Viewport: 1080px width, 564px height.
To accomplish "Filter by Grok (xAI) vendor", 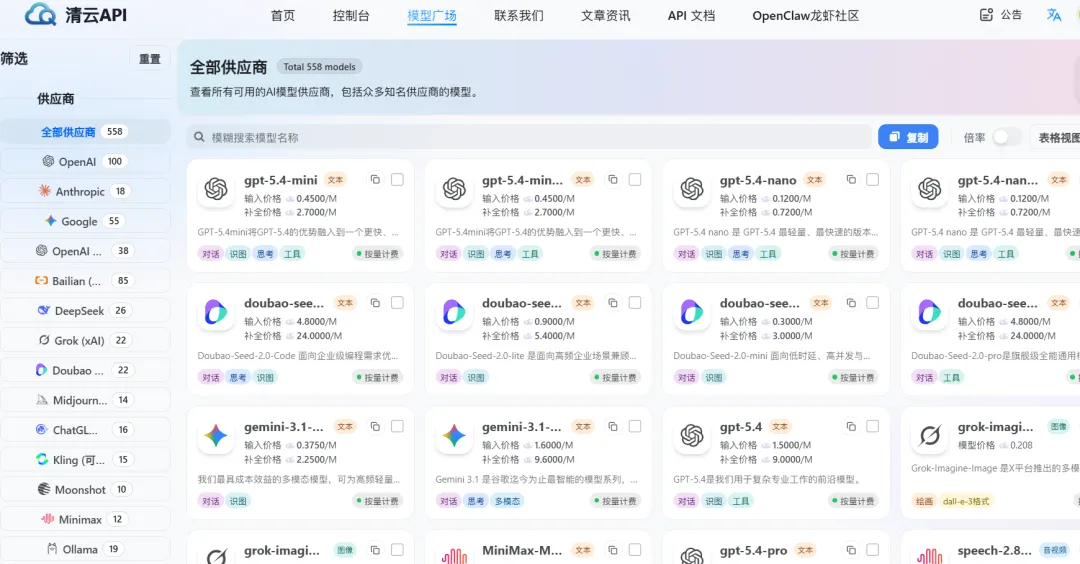I will (x=85, y=340).
